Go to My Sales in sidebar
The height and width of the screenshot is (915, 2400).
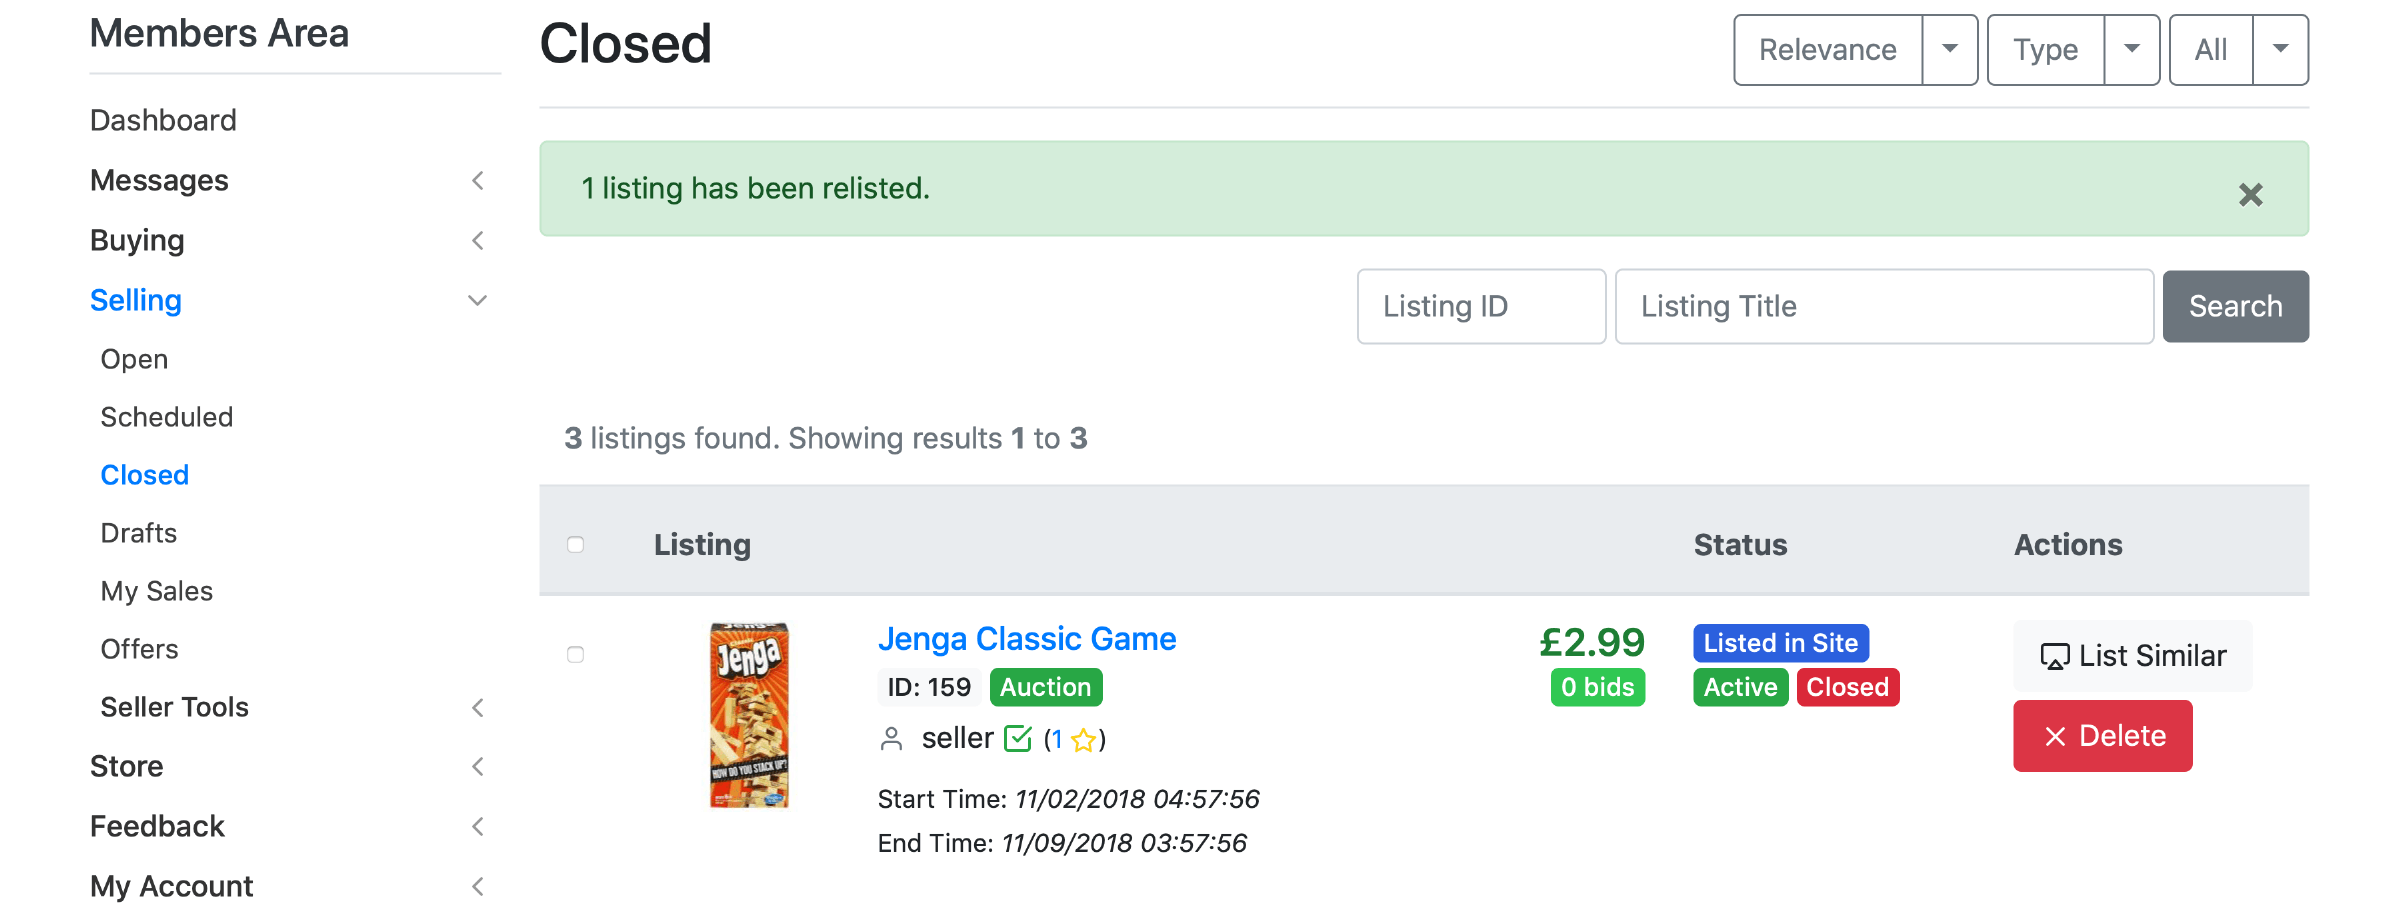pyautogui.click(x=157, y=591)
